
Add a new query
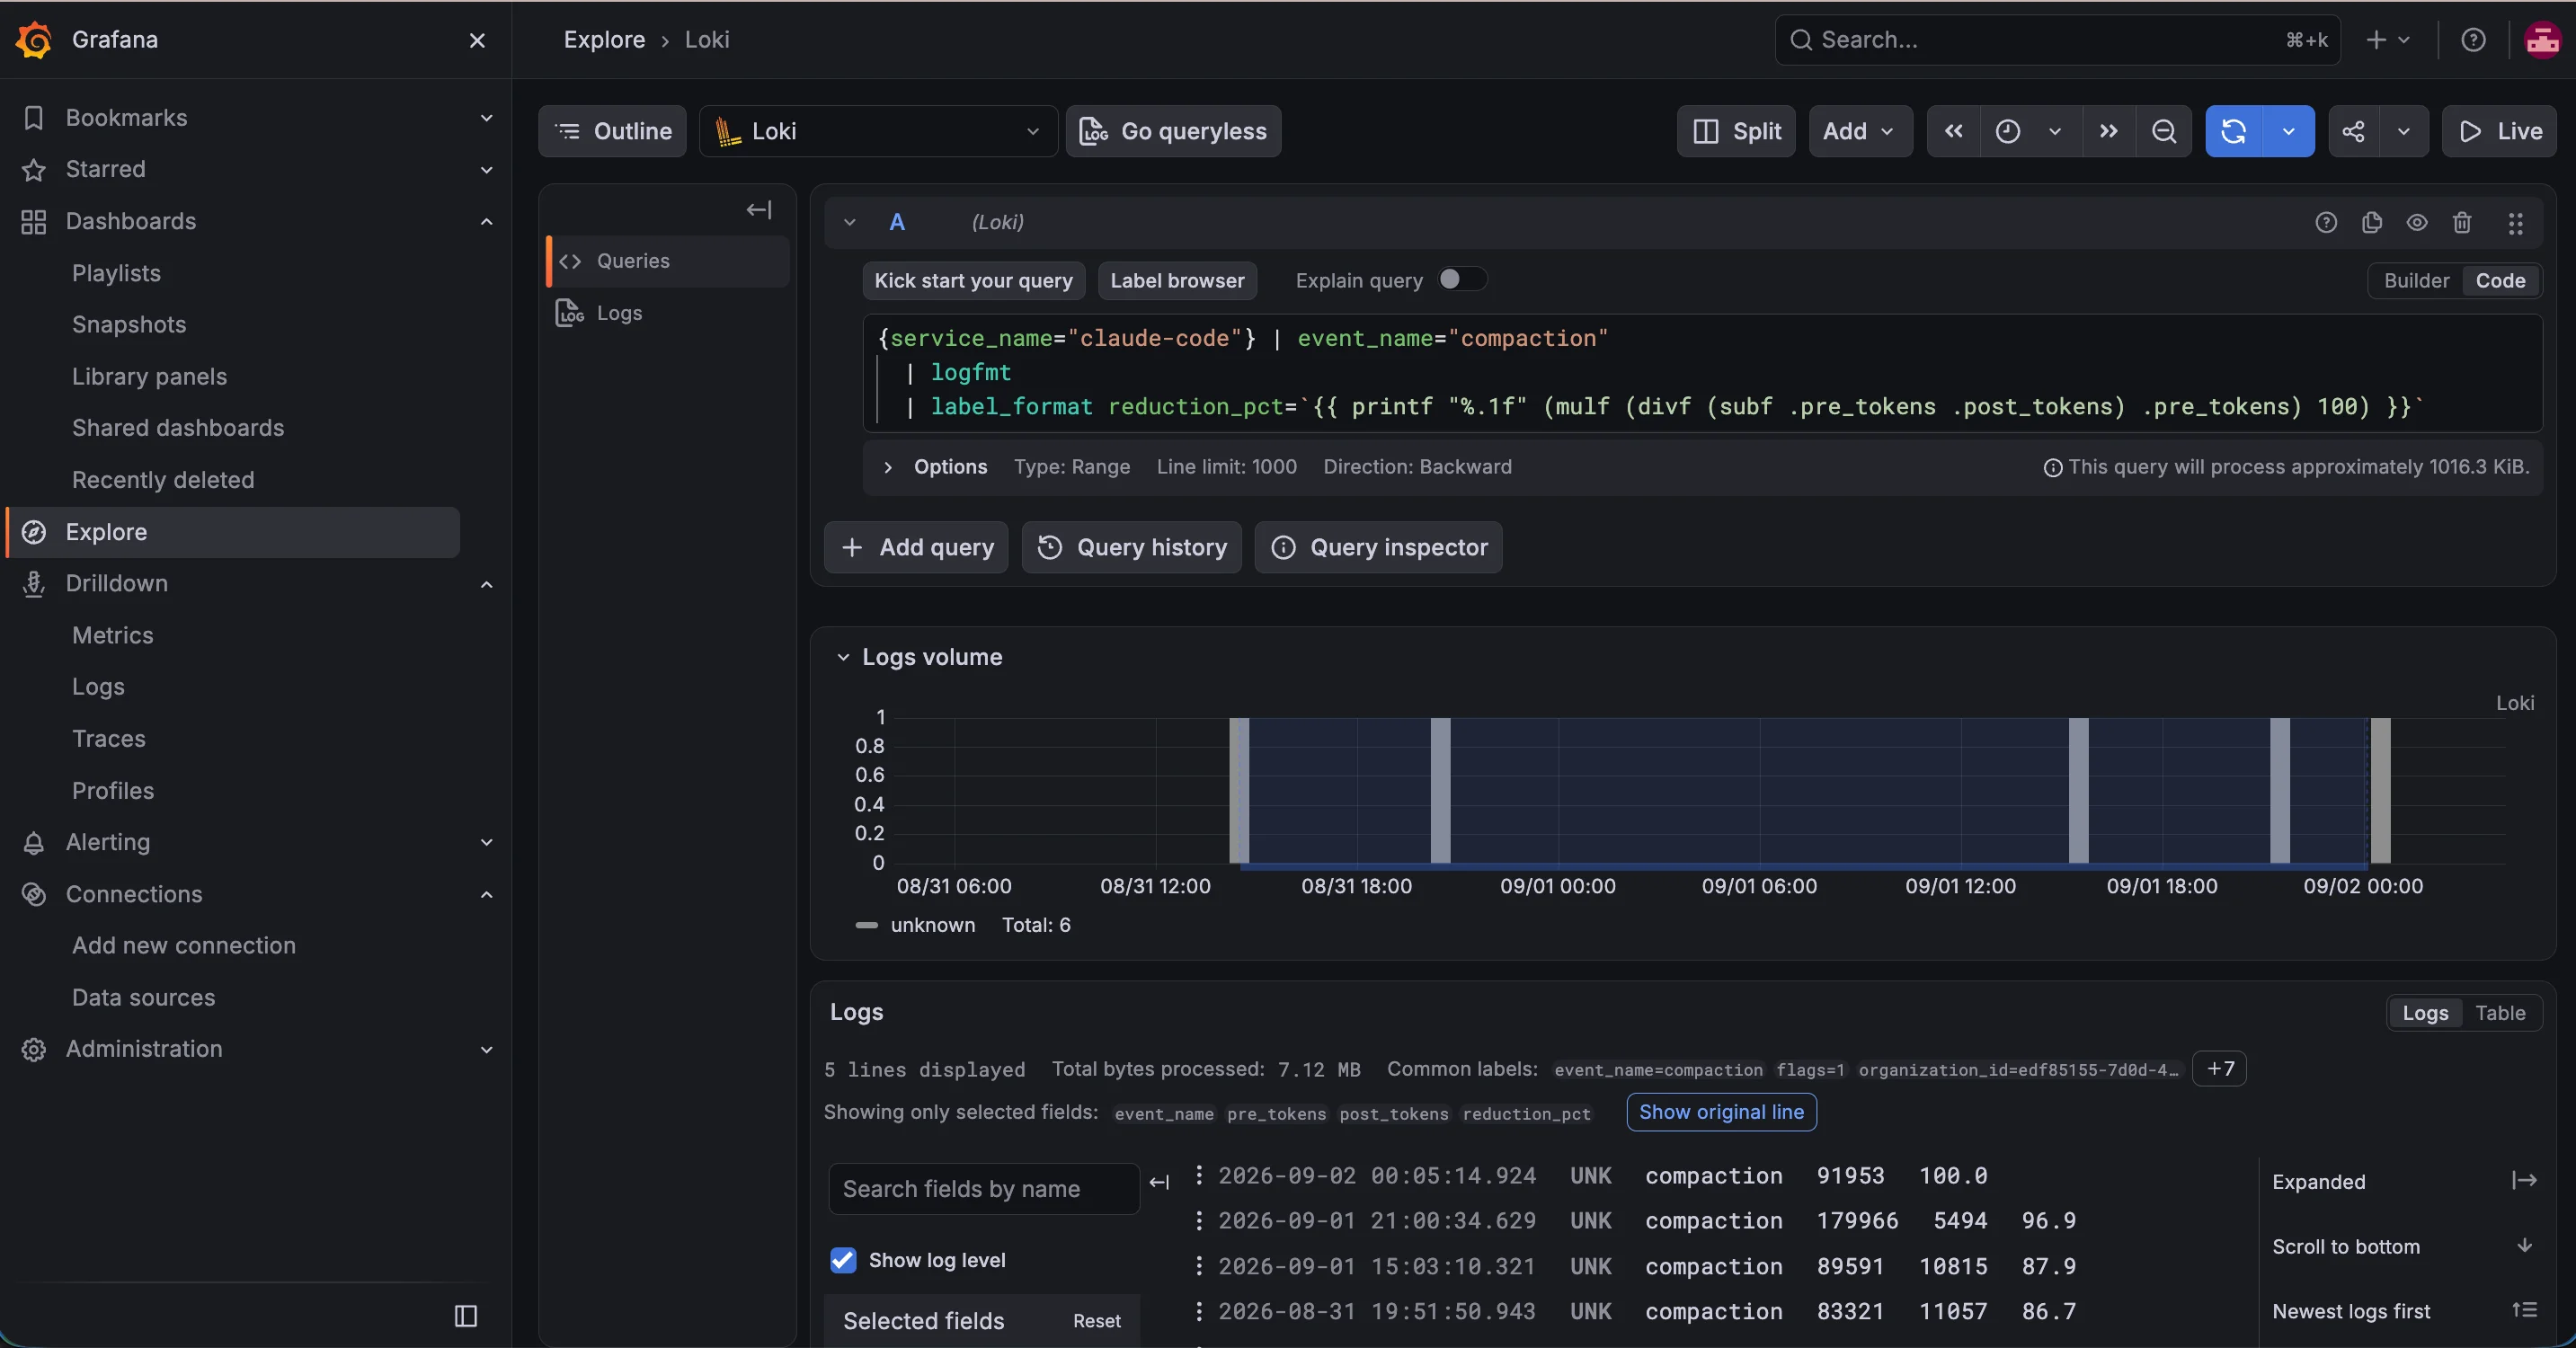916,547
